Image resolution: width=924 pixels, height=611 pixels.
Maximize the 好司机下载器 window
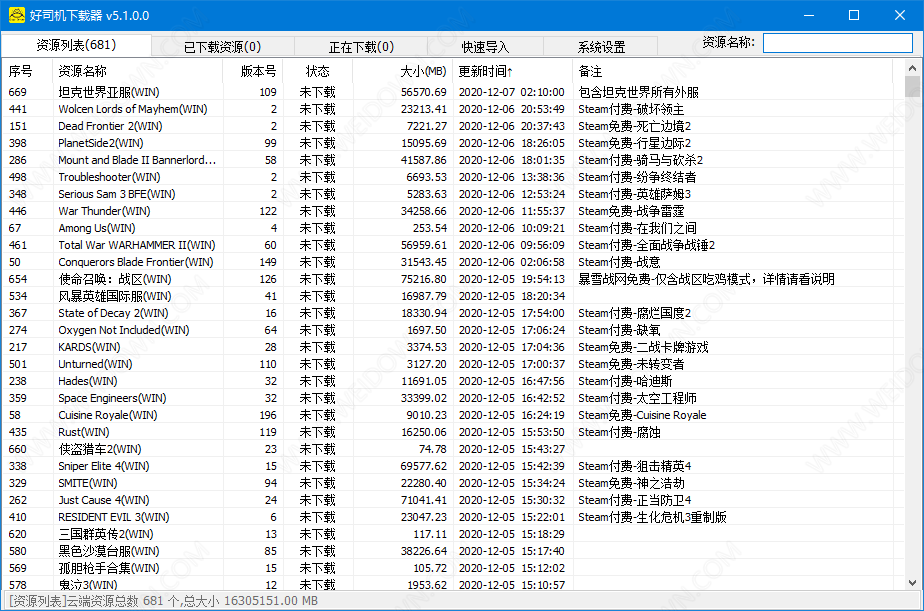point(854,15)
